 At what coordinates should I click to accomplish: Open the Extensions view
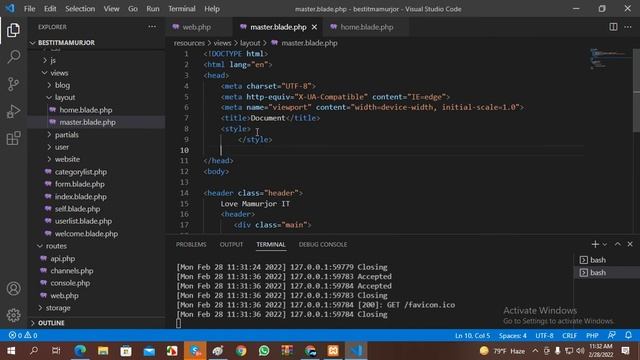(13, 138)
